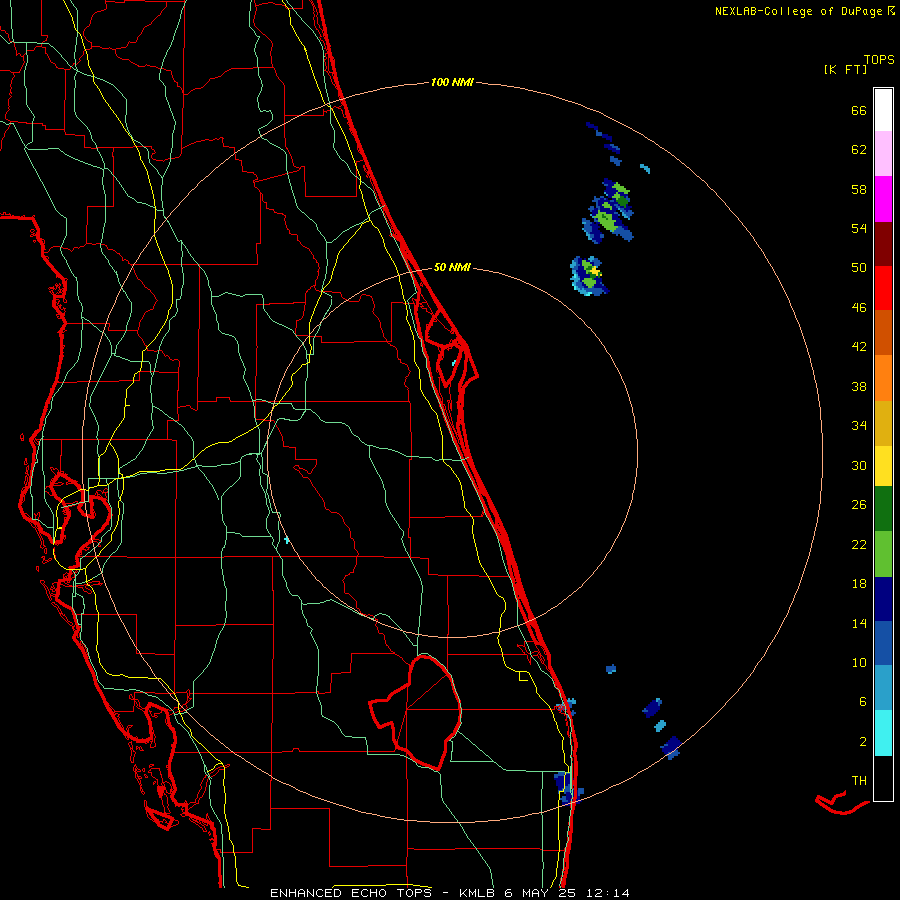The image size is (900, 900).
Task: Click the 100 NMI range ring label
Action: click(452, 82)
